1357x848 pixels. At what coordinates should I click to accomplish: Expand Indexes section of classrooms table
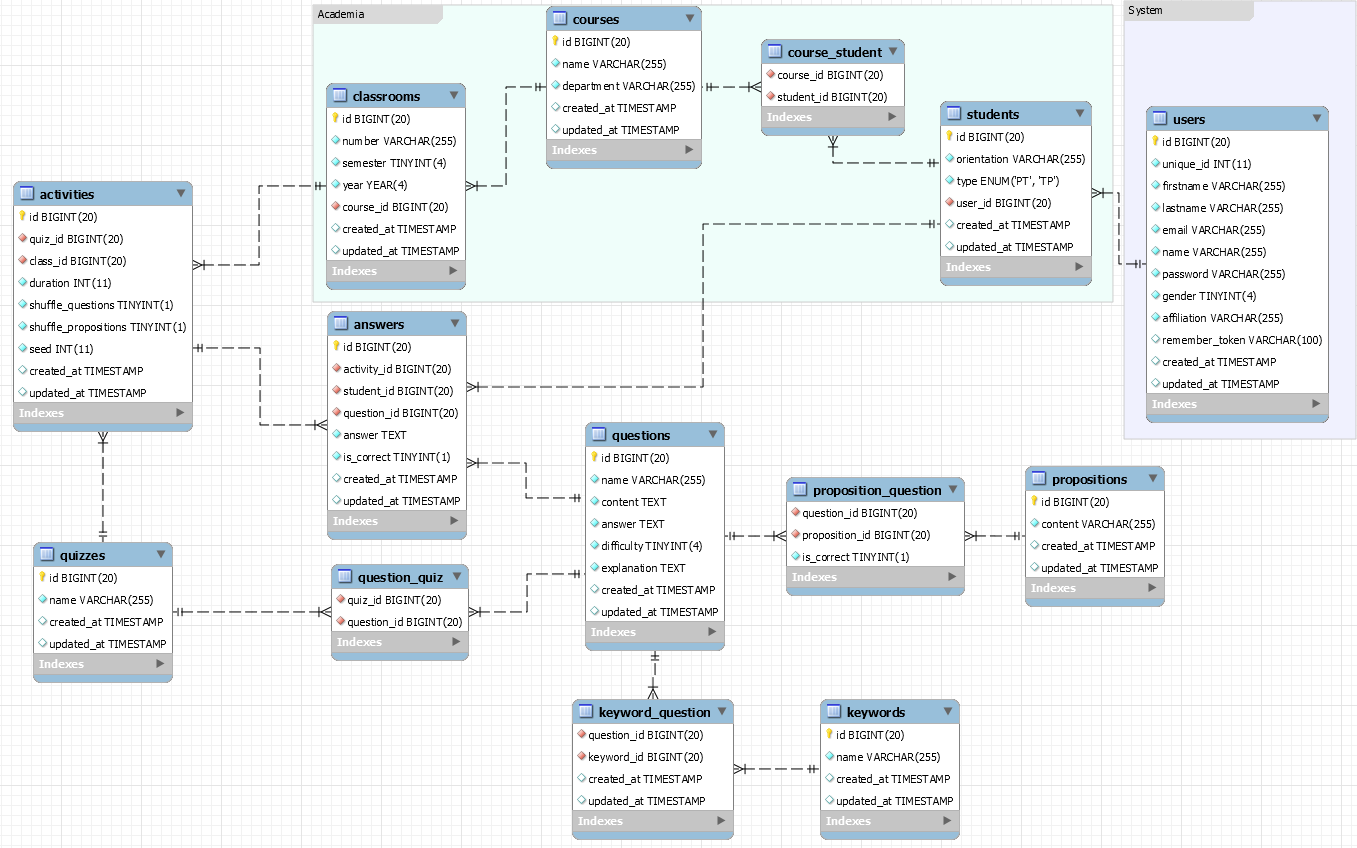click(453, 271)
